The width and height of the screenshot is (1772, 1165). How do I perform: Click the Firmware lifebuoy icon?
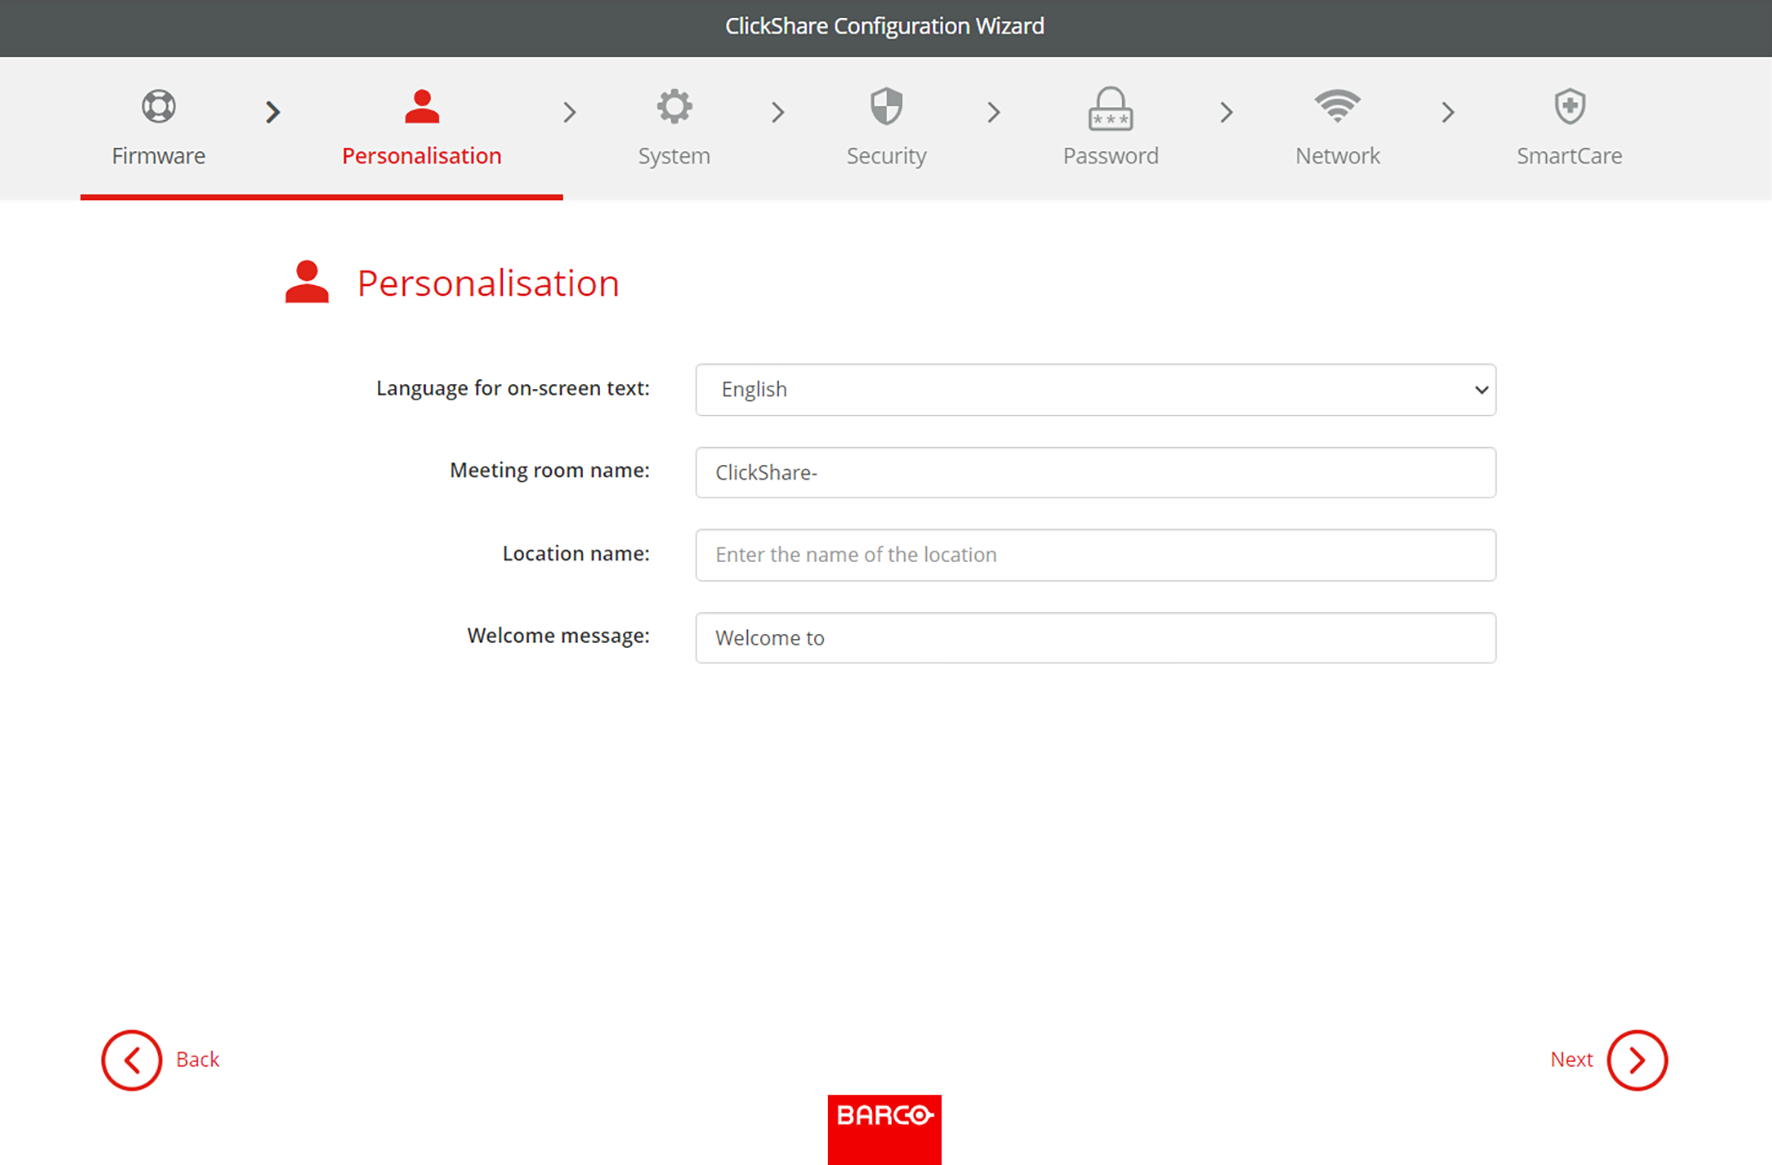pos(158,106)
